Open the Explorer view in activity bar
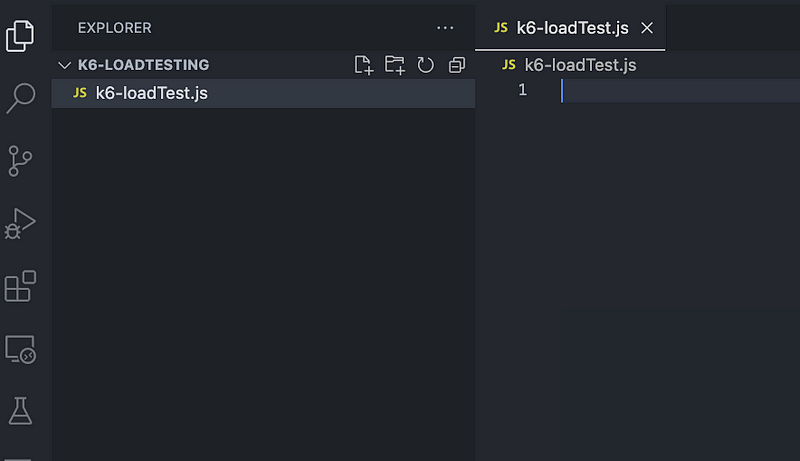 21,35
